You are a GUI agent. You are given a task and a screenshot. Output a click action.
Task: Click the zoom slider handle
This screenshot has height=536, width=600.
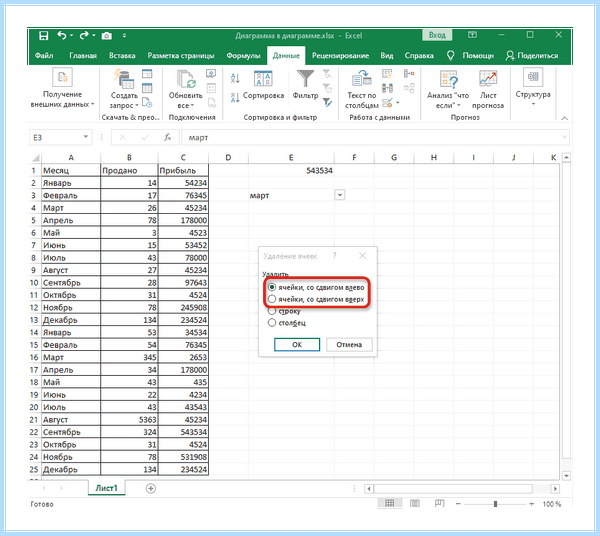[495, 504]
